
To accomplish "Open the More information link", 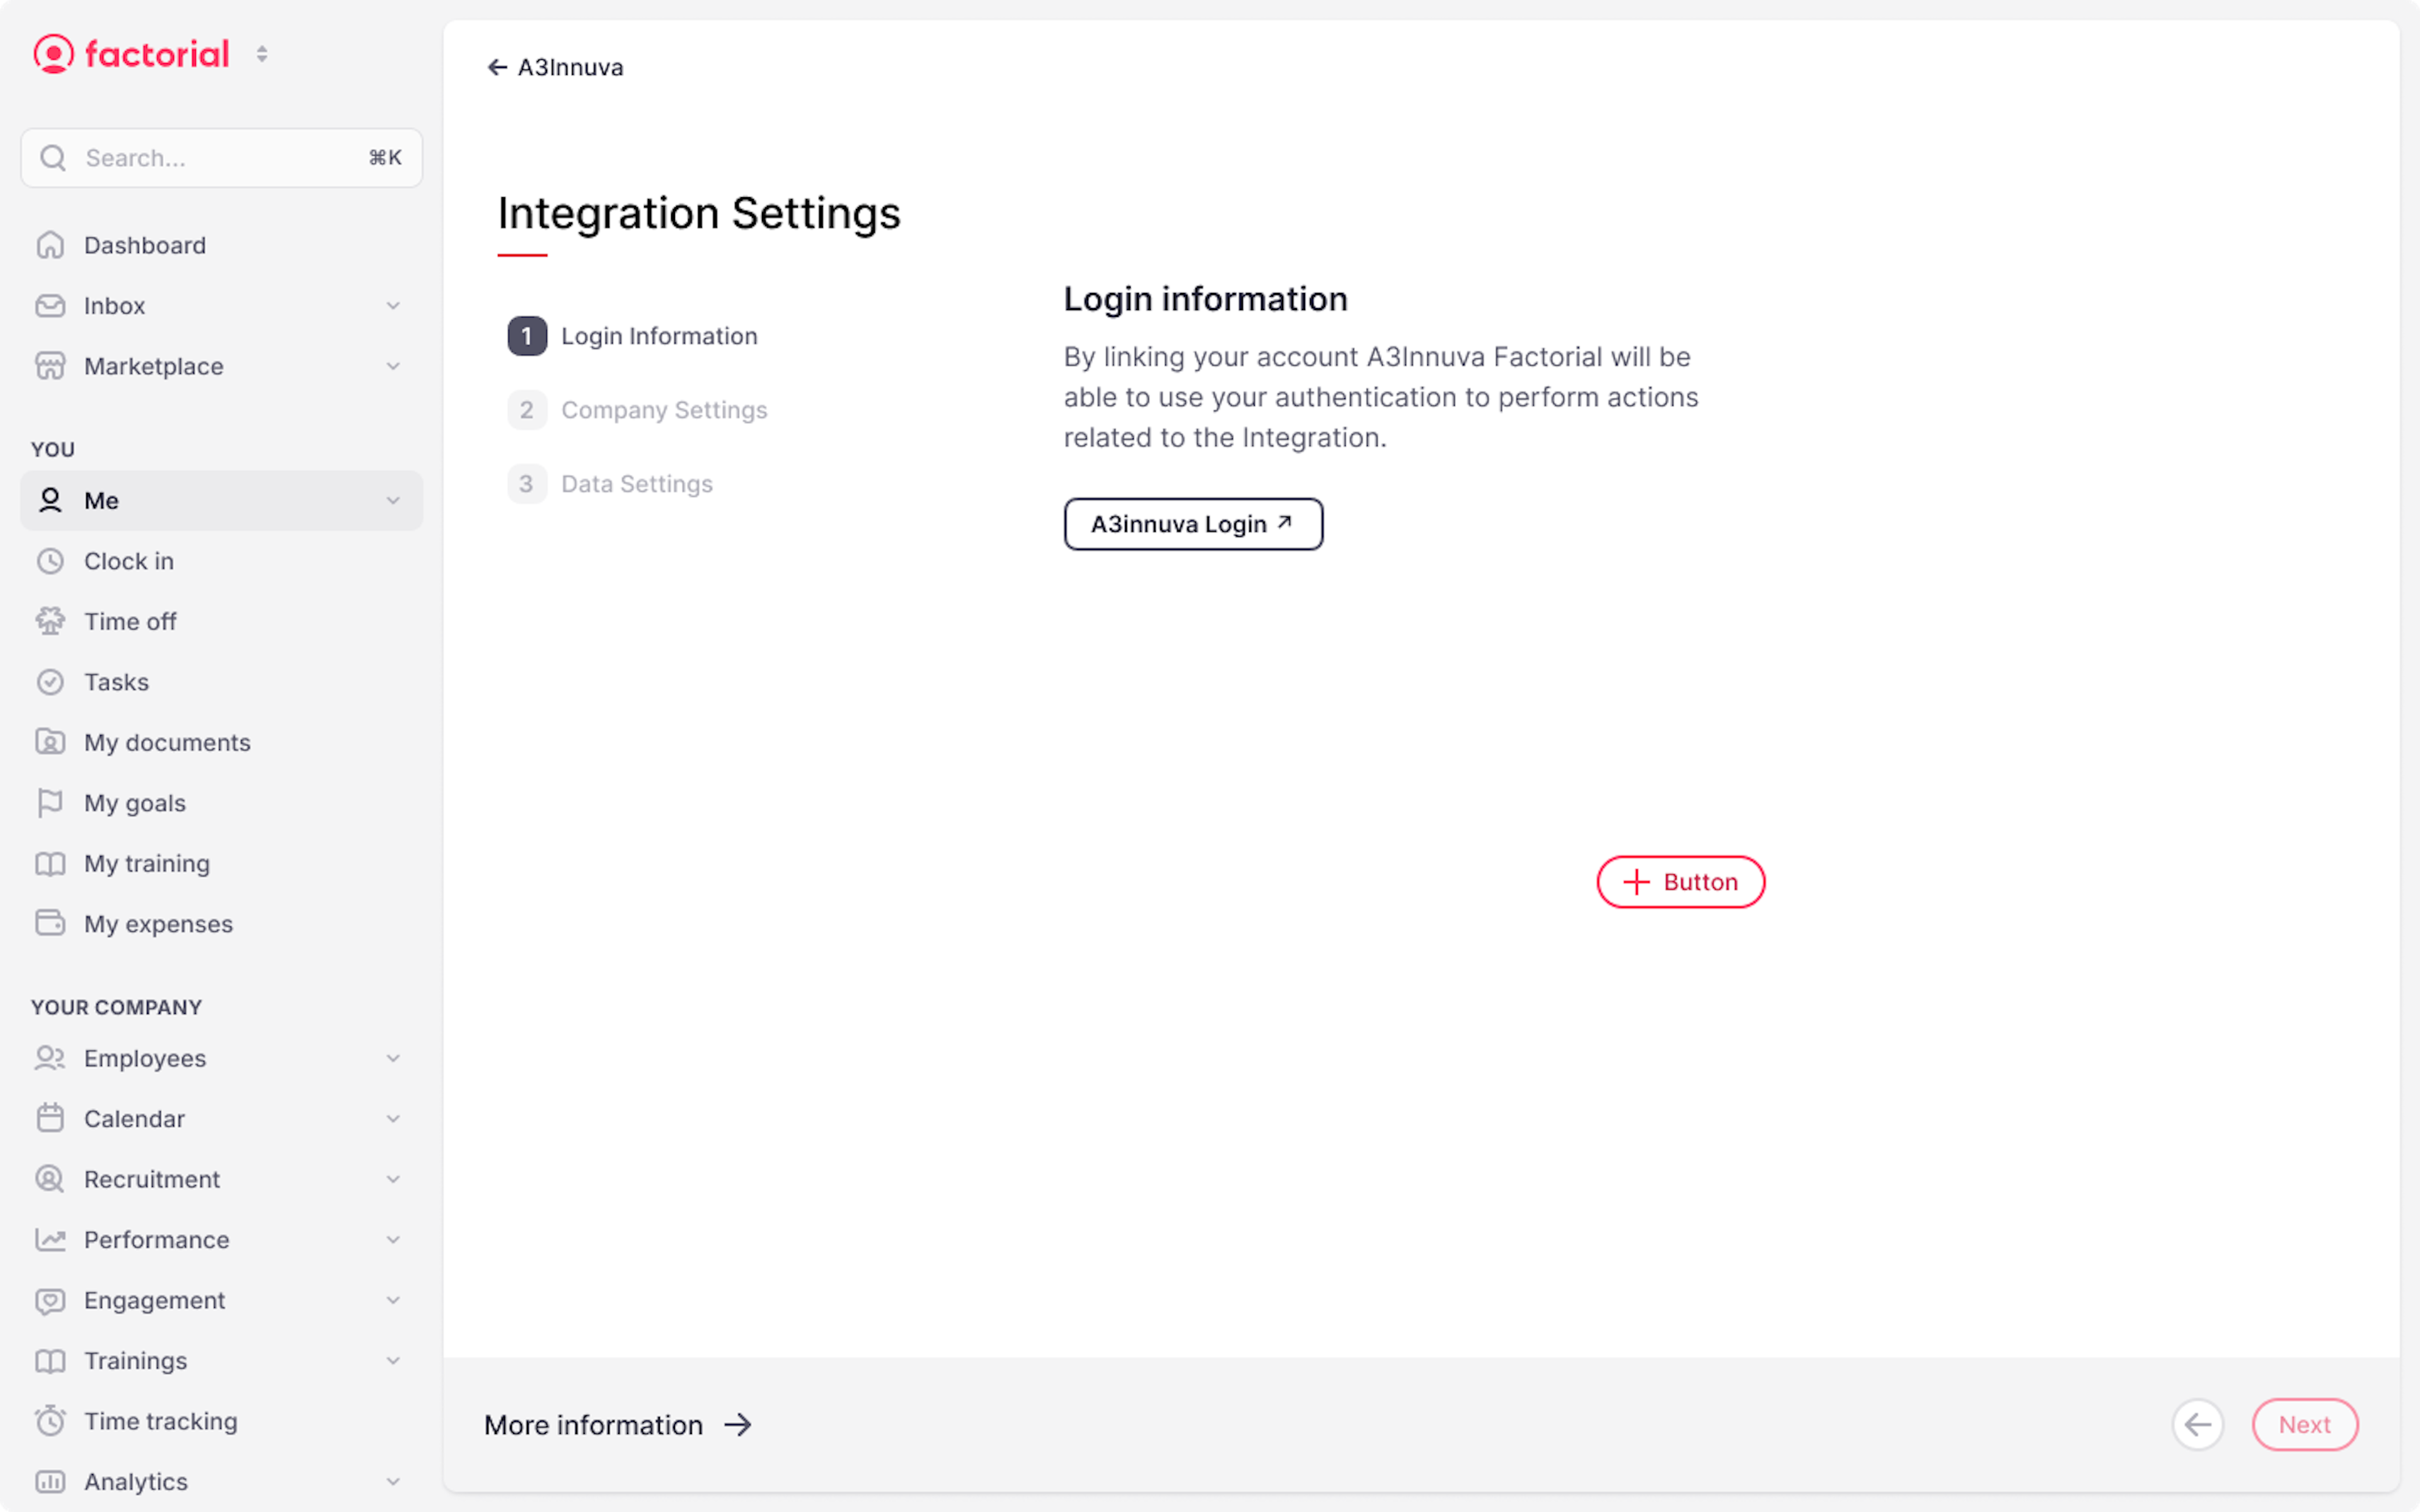I will pyautogui.click(x=618, y=1425).
